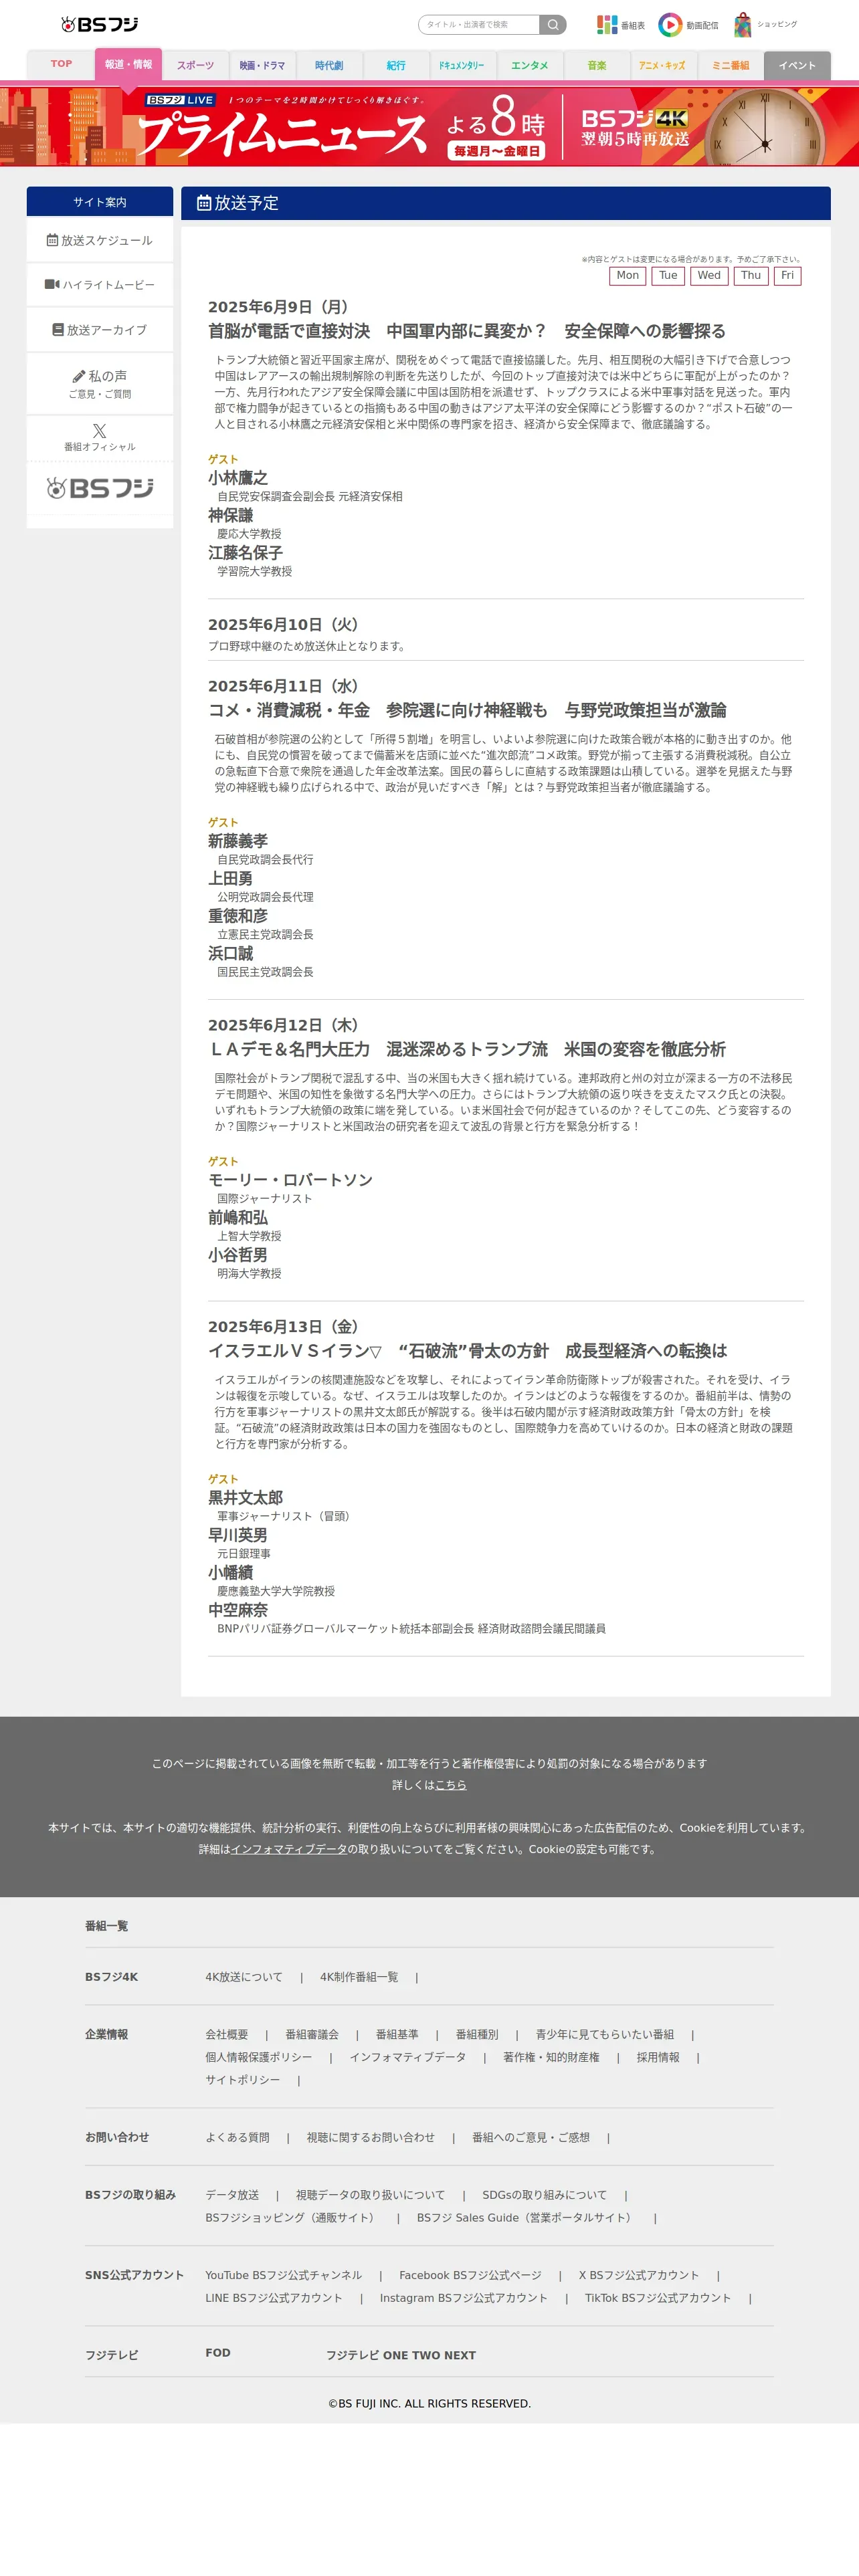The width and height of the screenshot is (859, 2576).
Task: Open the 番組種別 footer link
Action: coord(477,2034)
